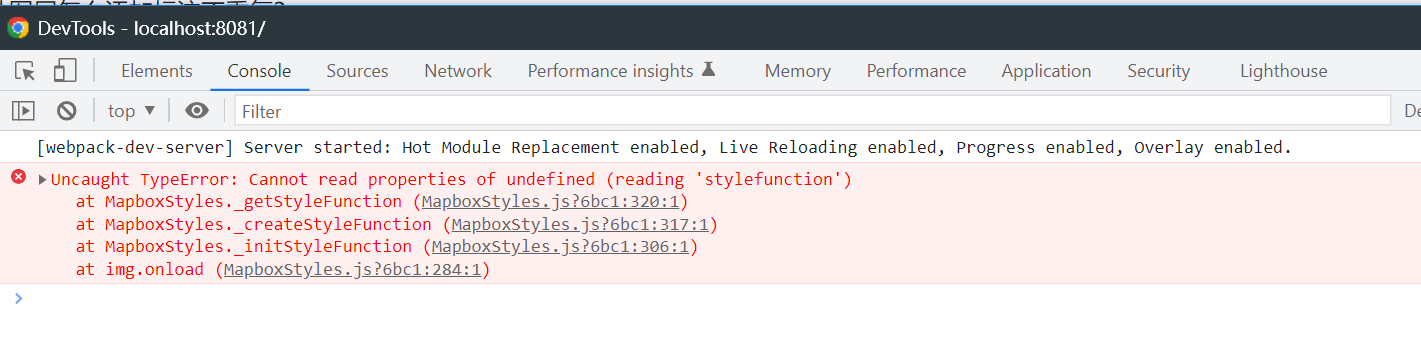Switch to the Application tab

pyautogui.click(x=1046, y=71)
